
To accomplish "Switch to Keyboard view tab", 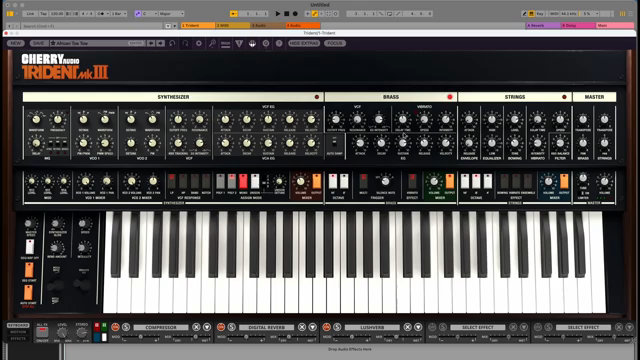I will [x=18, y=325].
